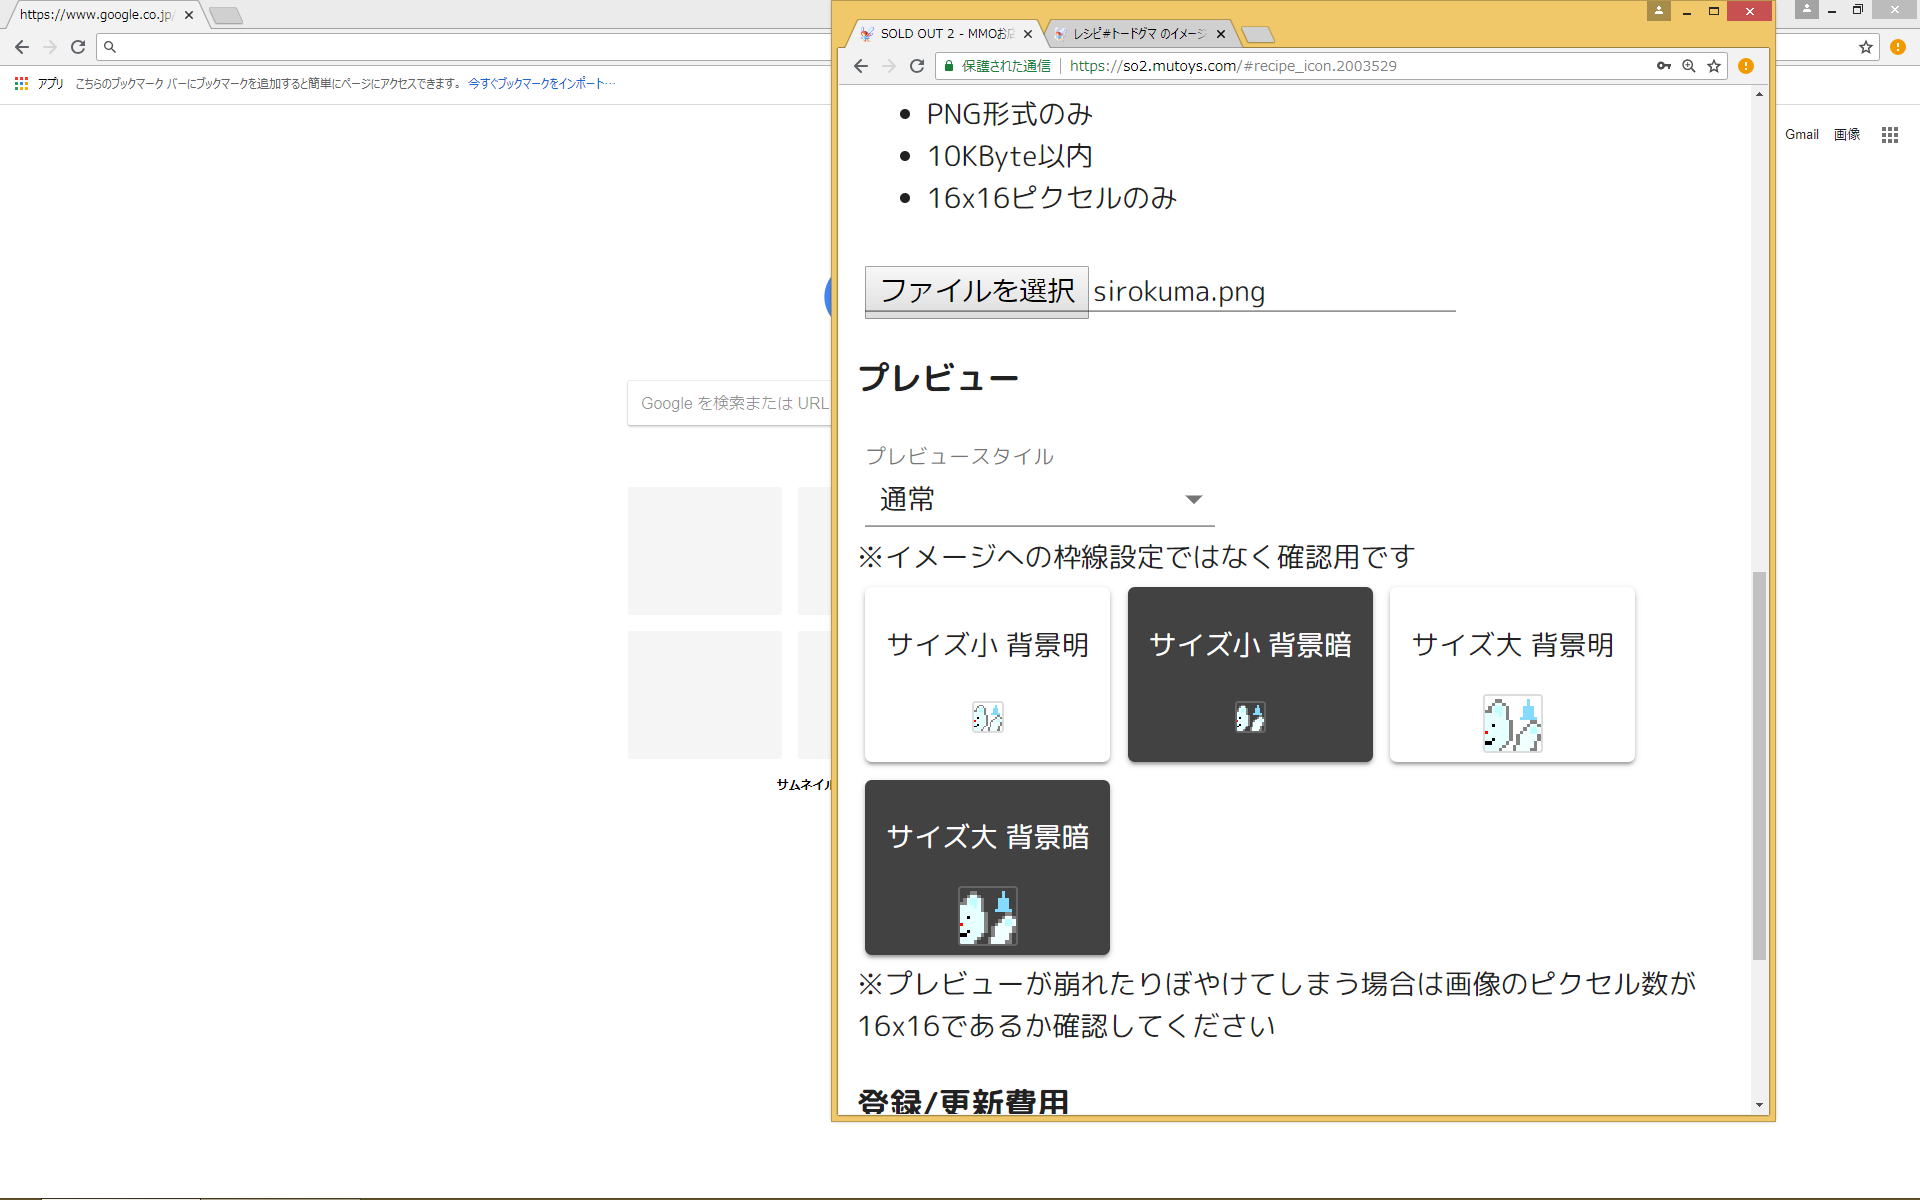Open the Google apps grid icon
This screenshot has height=1200, width=1920.
click(1889, 135)
